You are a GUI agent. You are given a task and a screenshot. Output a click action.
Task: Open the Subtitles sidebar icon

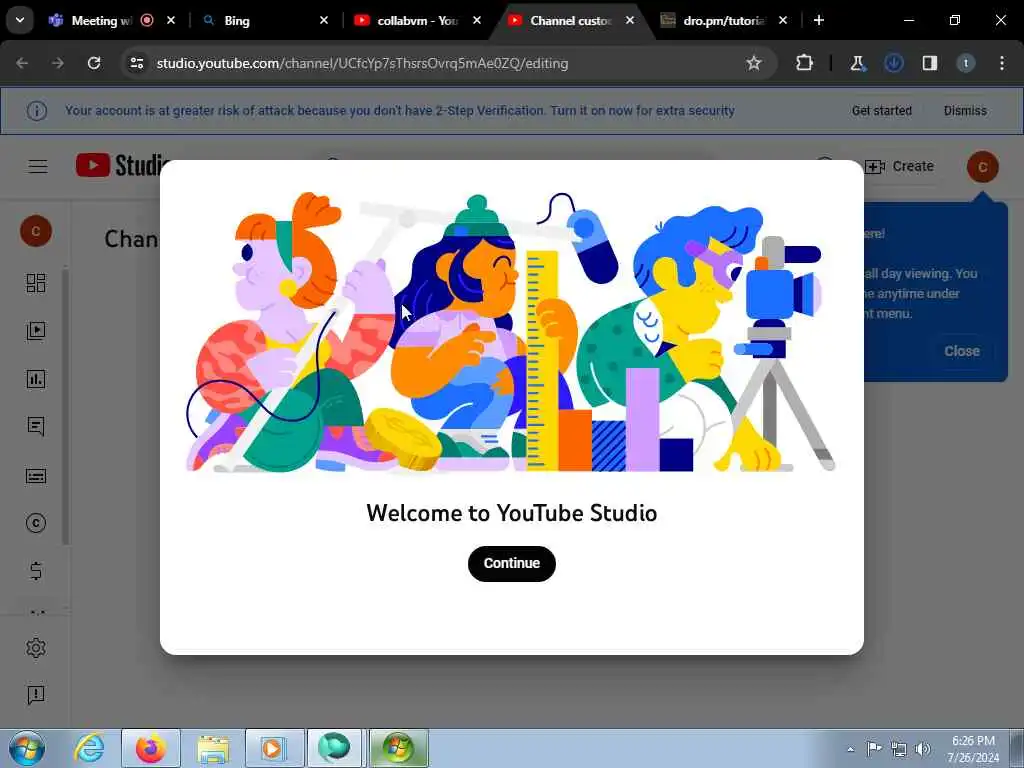tap(36, 475)
